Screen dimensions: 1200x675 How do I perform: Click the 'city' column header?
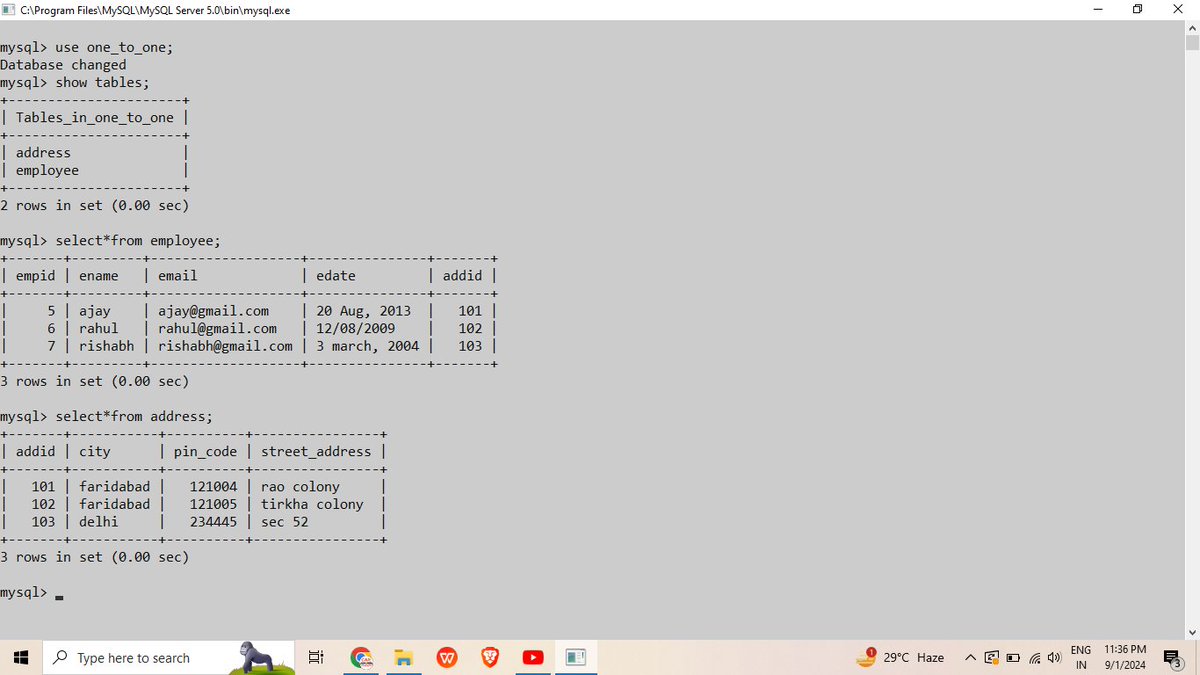pos(94,451)
